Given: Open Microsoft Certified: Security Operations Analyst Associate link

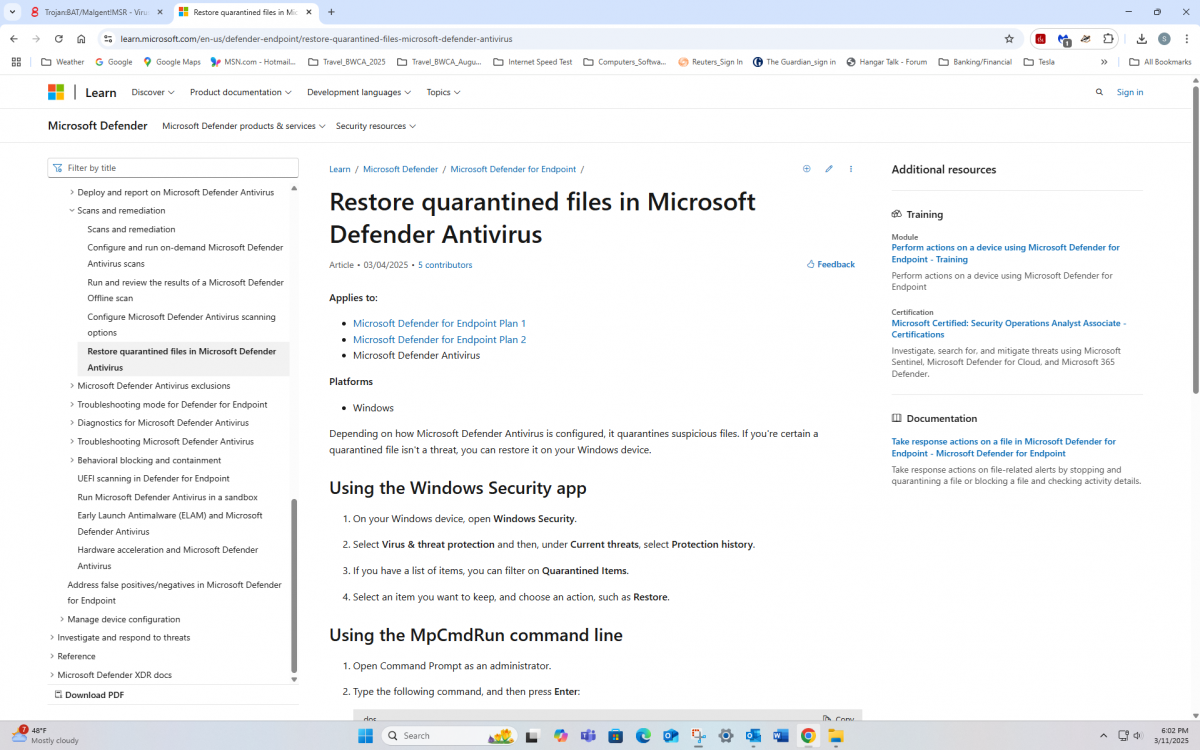Looking at the screenshot, I should coord(1009,329).
